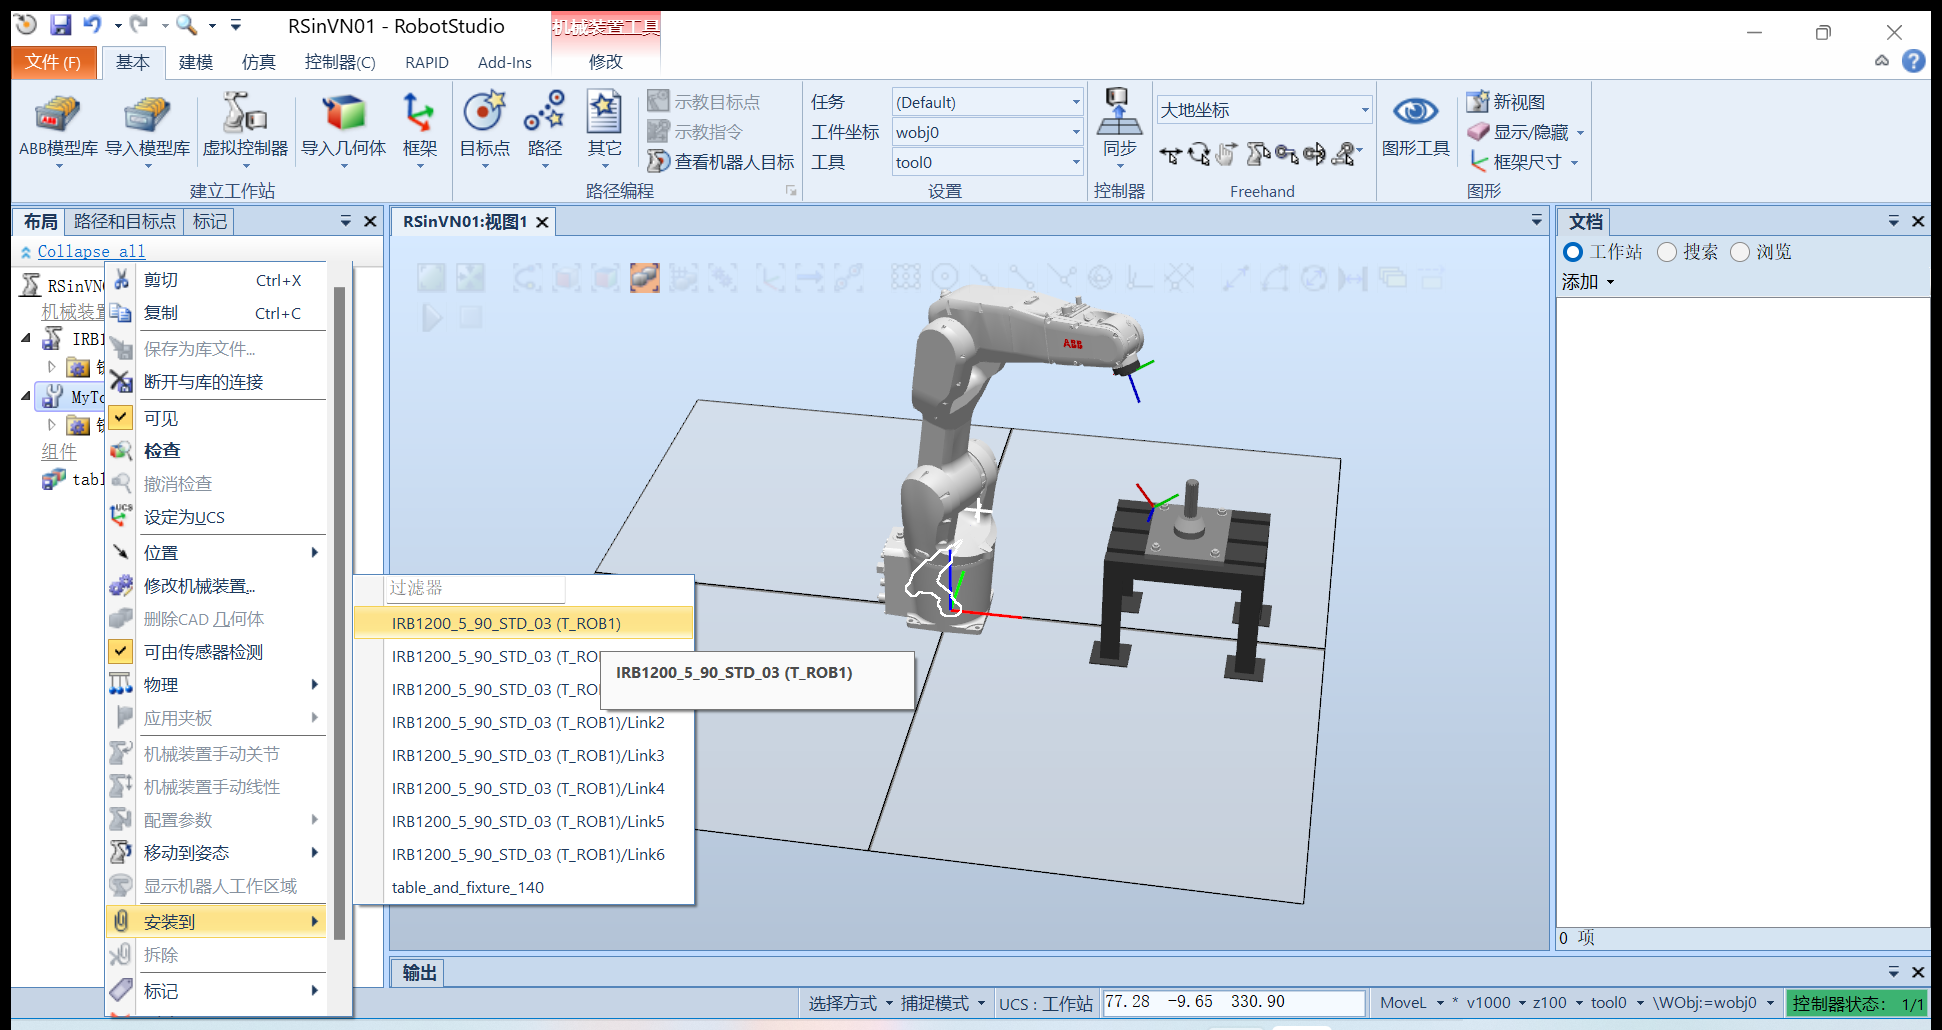Open the 图形工具 graphics tools eye icon

pyautogui.click(x=1415, y=111)
